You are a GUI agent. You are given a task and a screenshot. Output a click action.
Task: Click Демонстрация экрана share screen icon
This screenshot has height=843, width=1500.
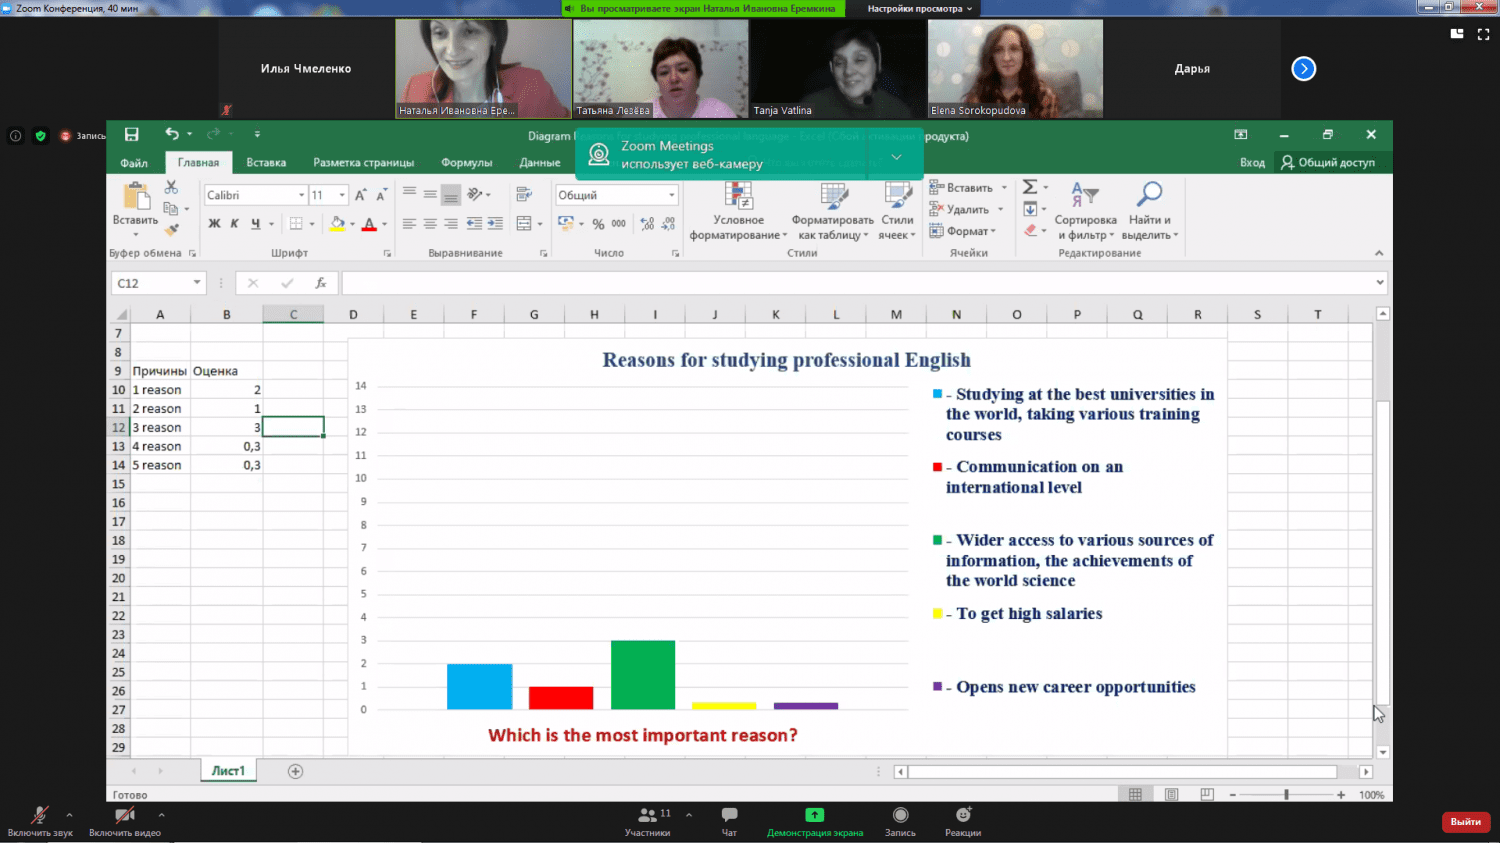814,821
